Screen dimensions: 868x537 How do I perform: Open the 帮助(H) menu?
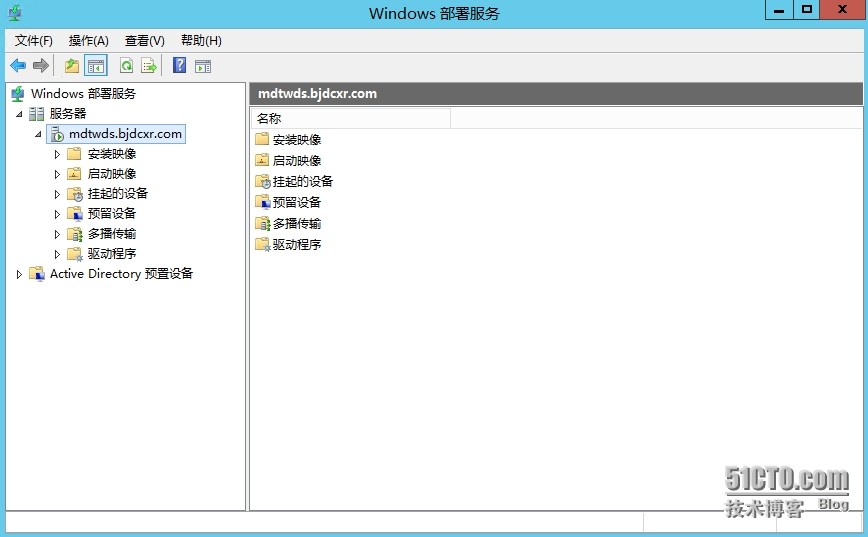pyautogui.click(x=201, y=40)
